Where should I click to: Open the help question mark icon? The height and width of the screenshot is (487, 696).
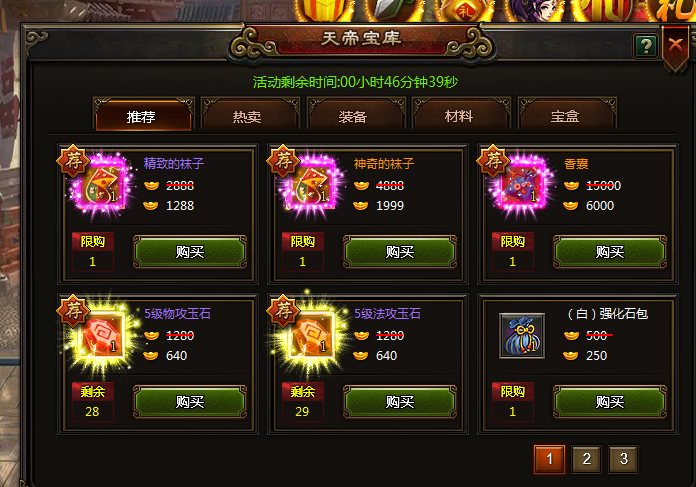[x=646, y=45]
